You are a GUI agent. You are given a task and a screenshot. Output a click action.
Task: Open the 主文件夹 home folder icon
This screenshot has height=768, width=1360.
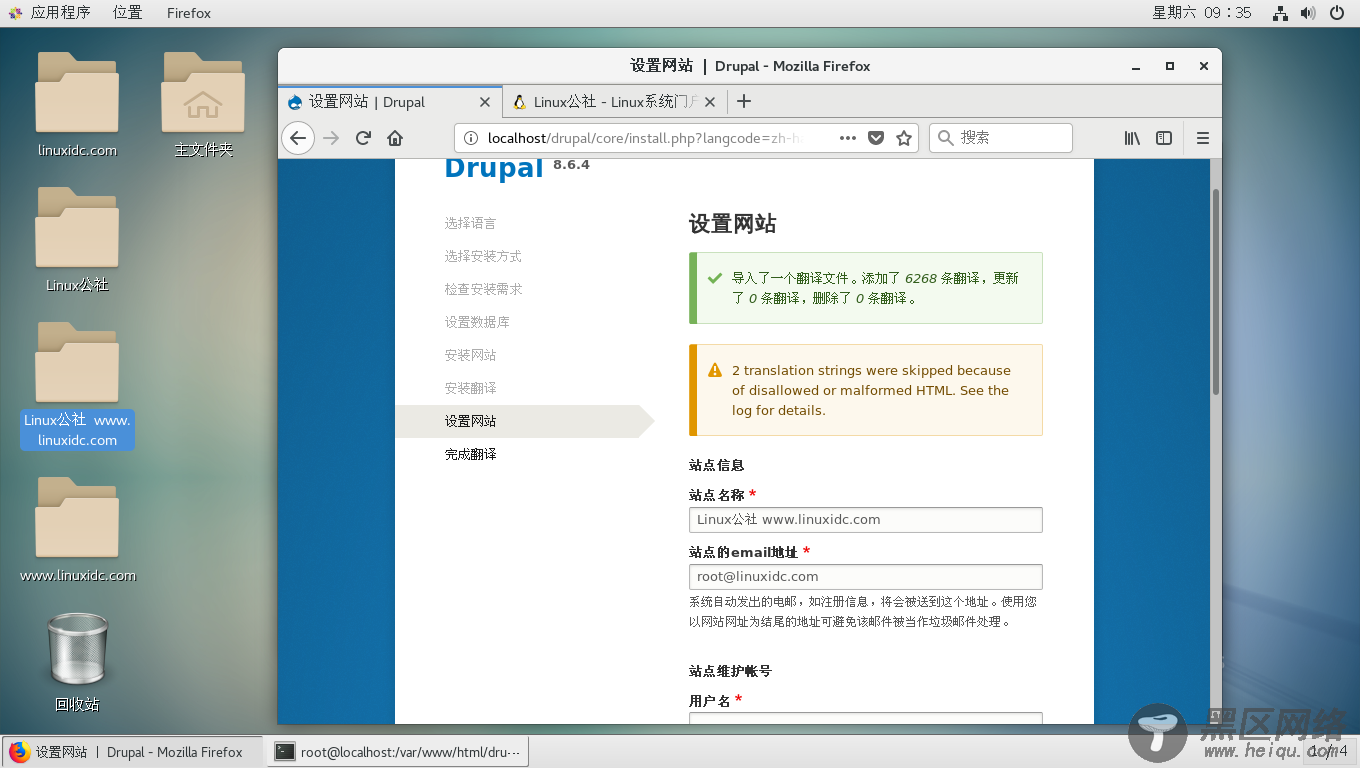[203, 105]
